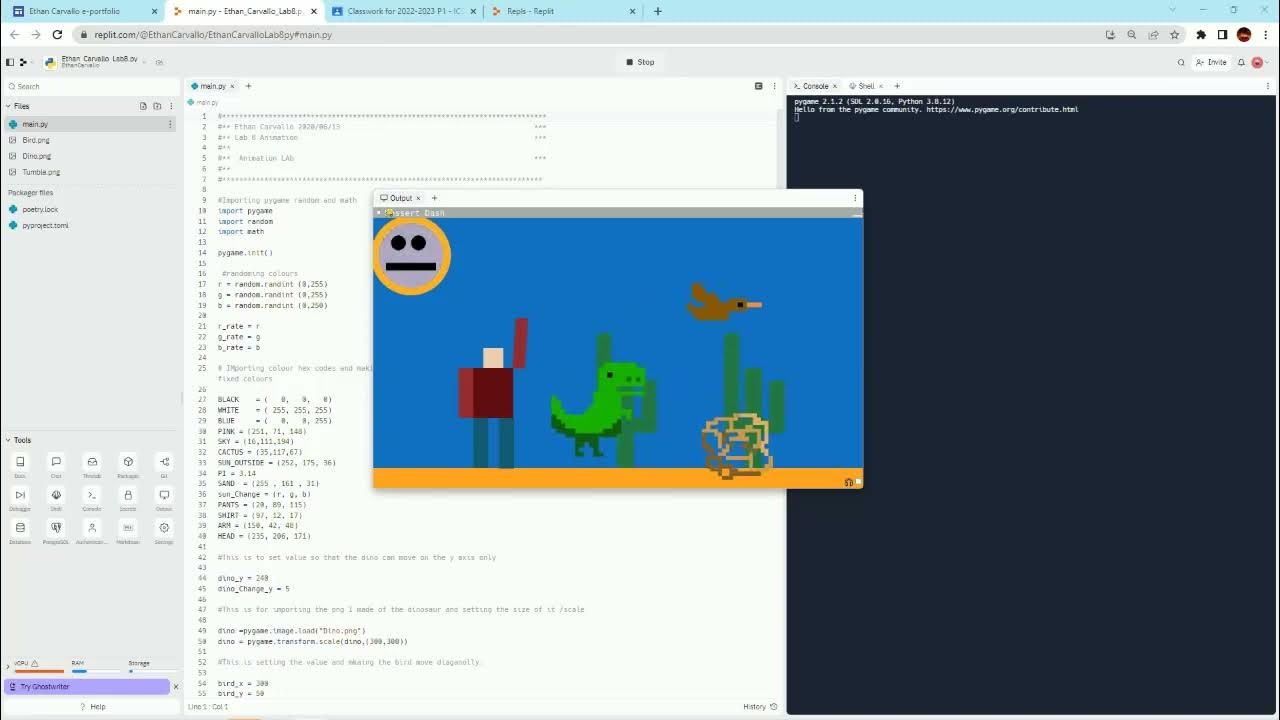The width and height of the screenshot is (1280, 720).
Task: Stop the running program
Action: pyautogui.click(x=640, y=62)
